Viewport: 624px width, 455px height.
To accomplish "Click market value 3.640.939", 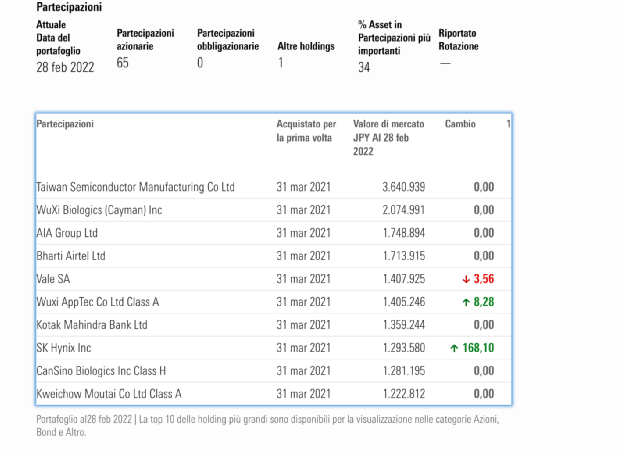I will [x=404, y=187].
